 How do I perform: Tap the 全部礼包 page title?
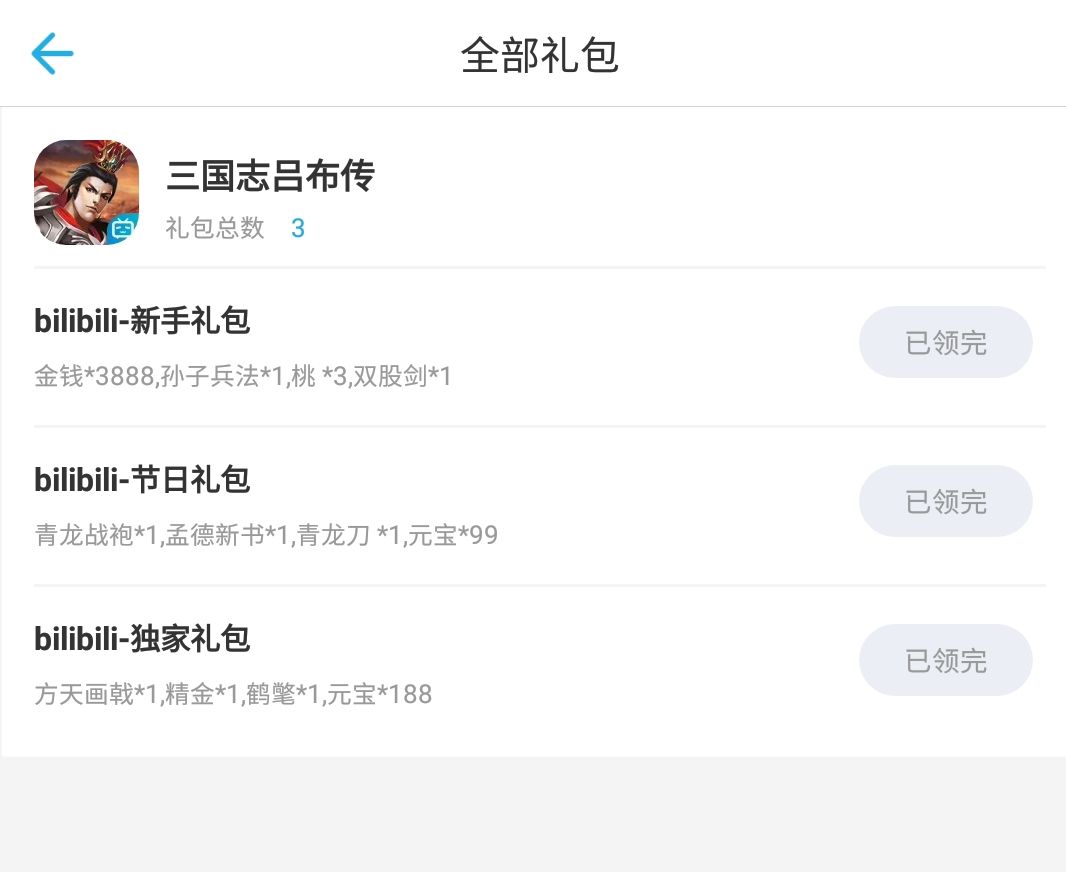[x=540, y=55]
